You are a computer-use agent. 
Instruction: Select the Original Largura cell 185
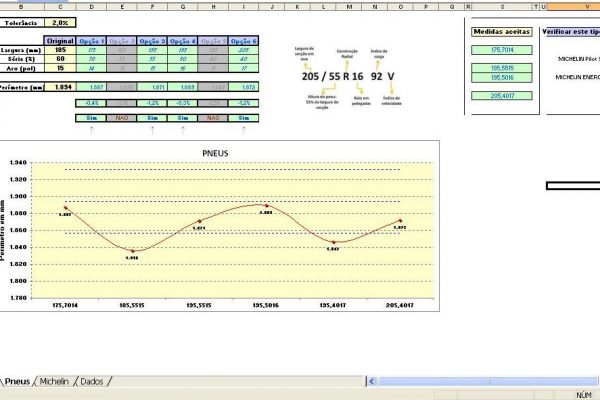tap(62, 48)
